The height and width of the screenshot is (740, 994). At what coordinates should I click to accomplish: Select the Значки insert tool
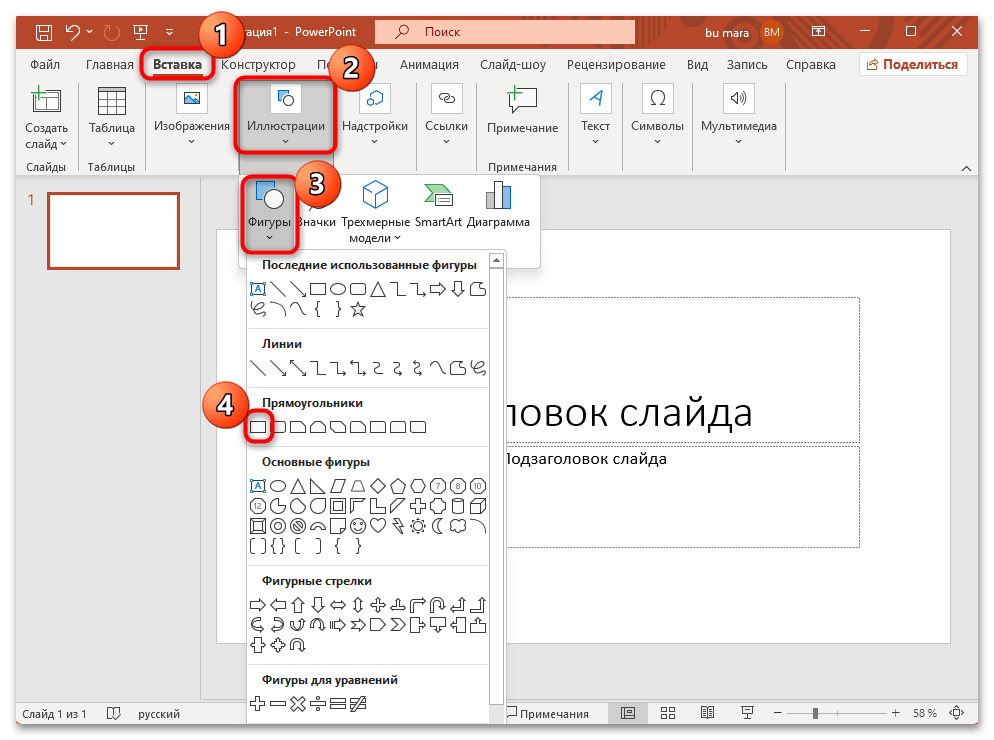coord(317,210)
